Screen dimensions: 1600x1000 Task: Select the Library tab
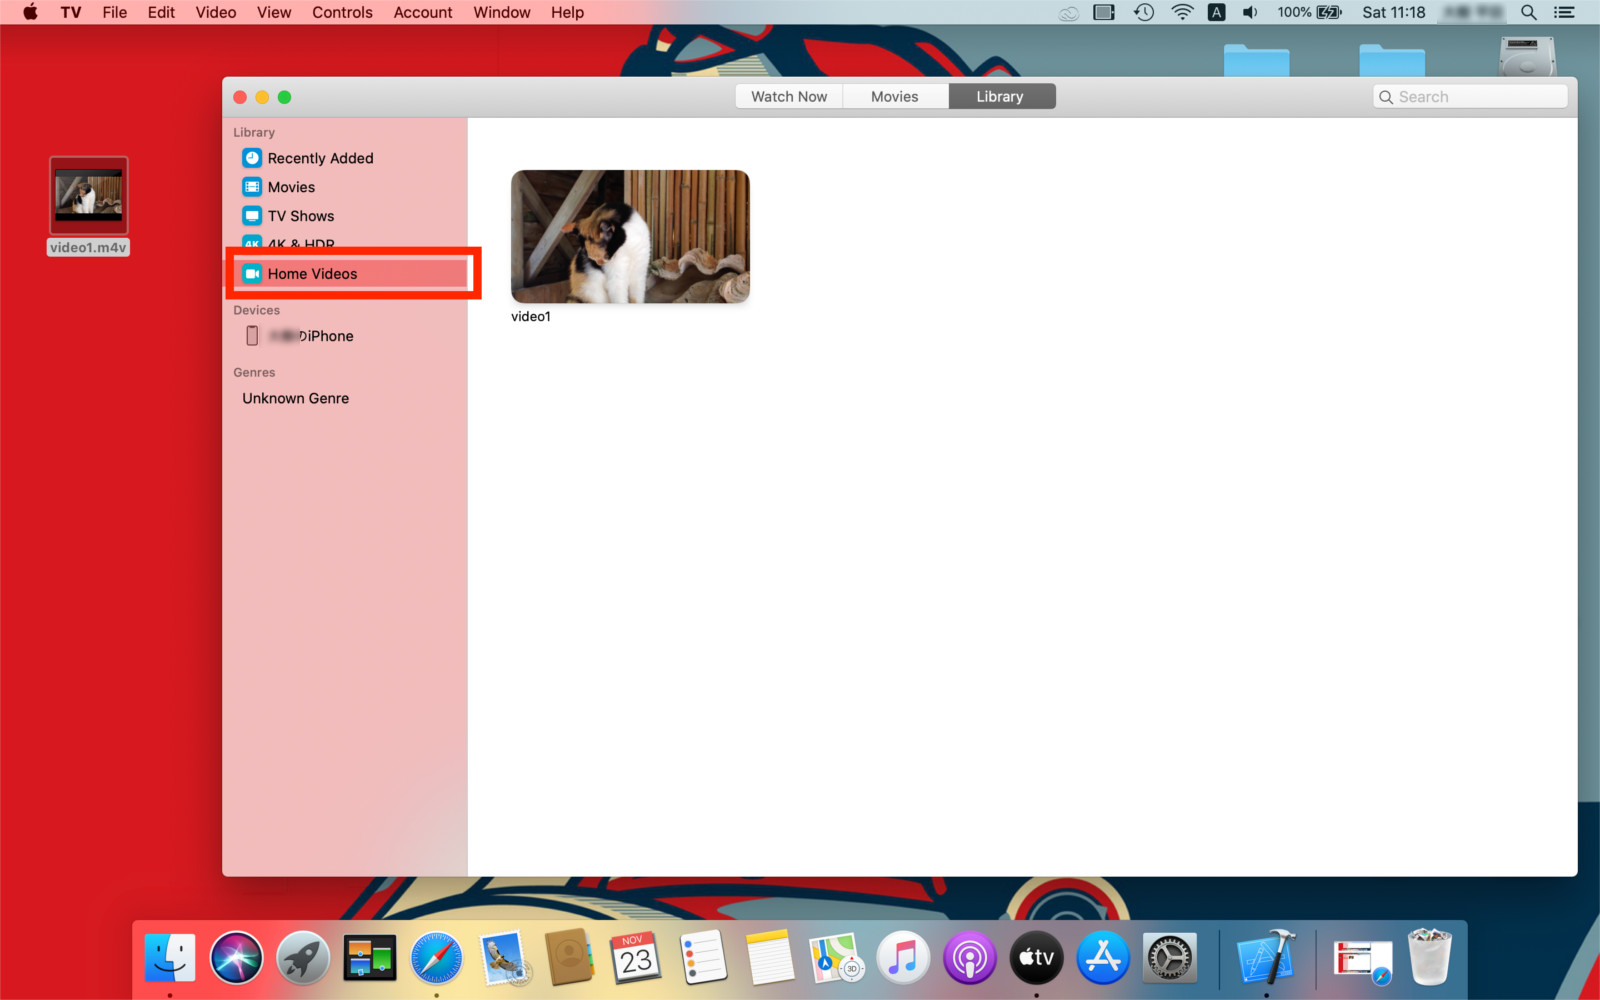(1000, 97)
